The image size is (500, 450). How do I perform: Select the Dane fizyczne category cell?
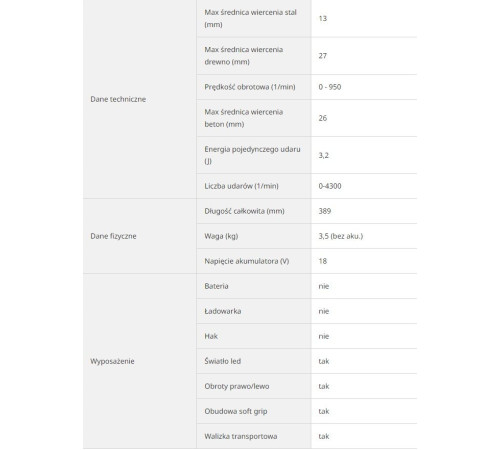140,236
